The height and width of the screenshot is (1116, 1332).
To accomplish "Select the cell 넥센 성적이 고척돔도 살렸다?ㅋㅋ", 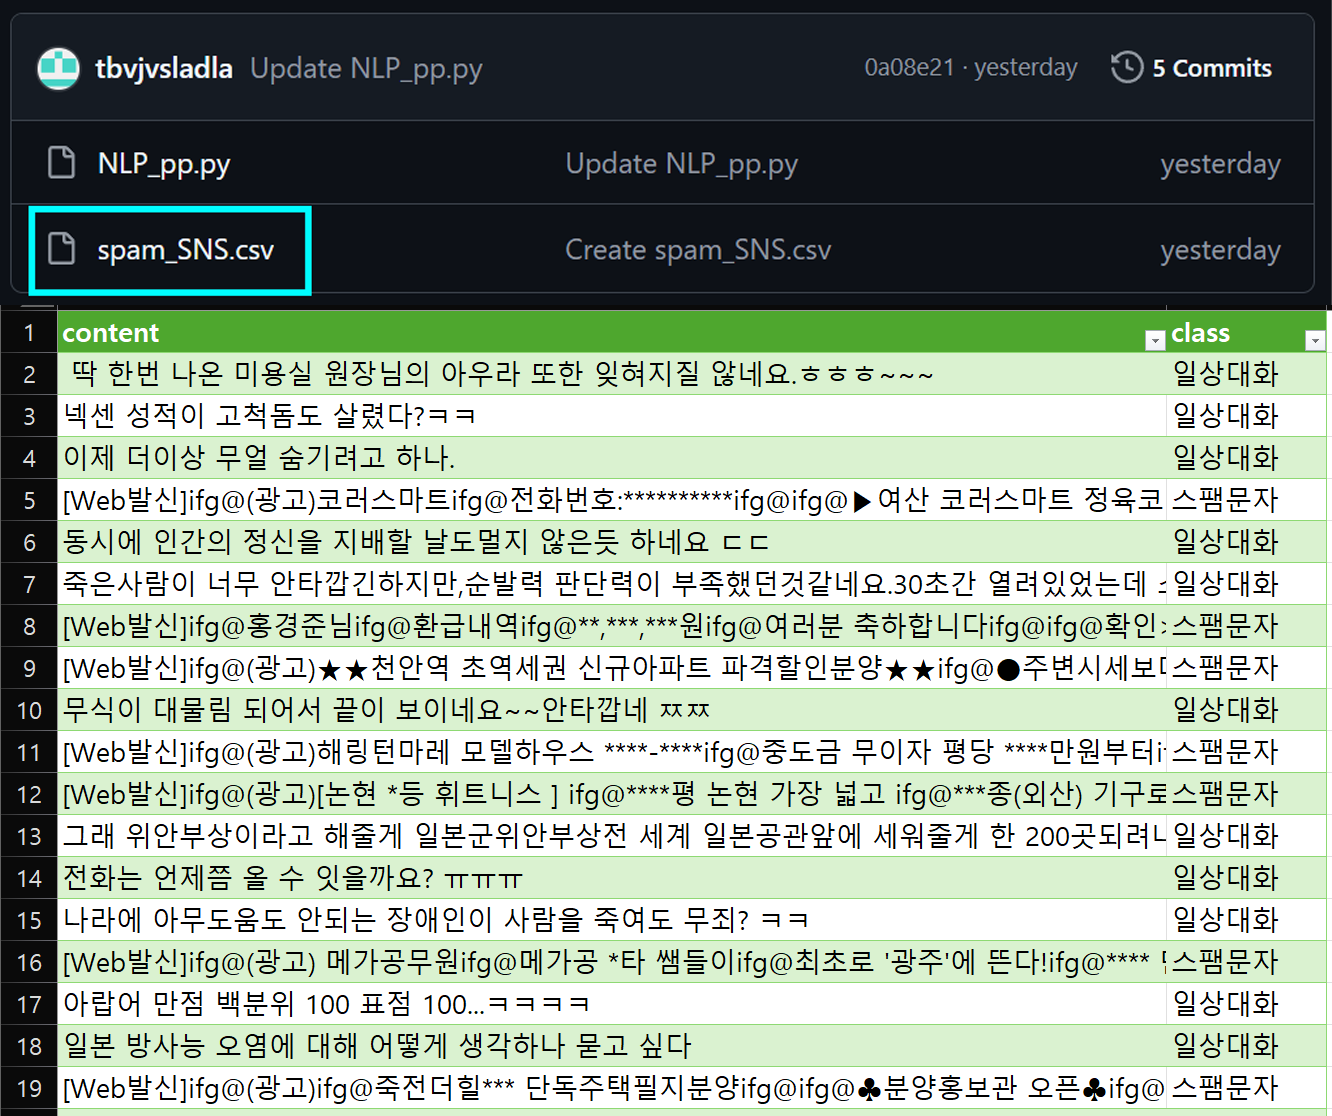I will coord(612,416).
